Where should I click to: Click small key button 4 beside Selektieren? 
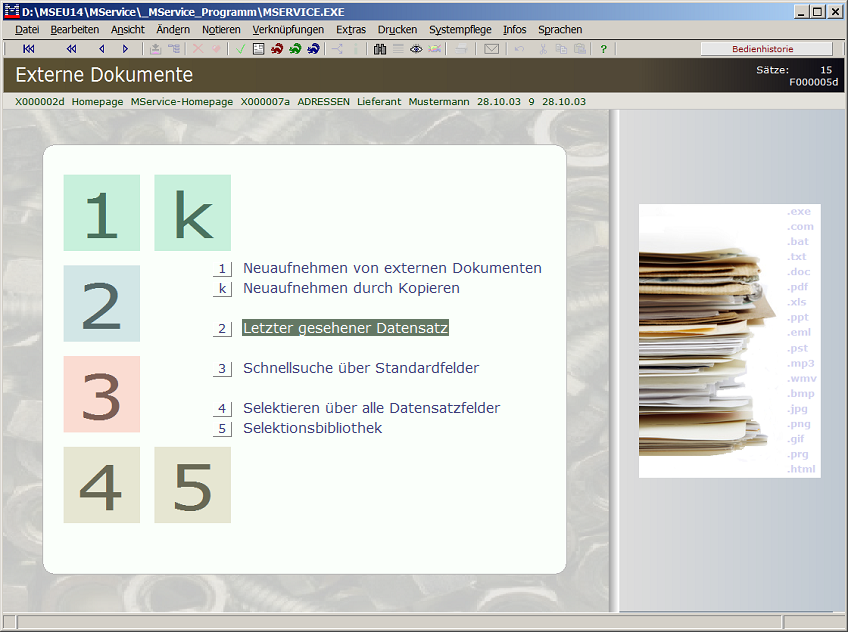(223, 409)
